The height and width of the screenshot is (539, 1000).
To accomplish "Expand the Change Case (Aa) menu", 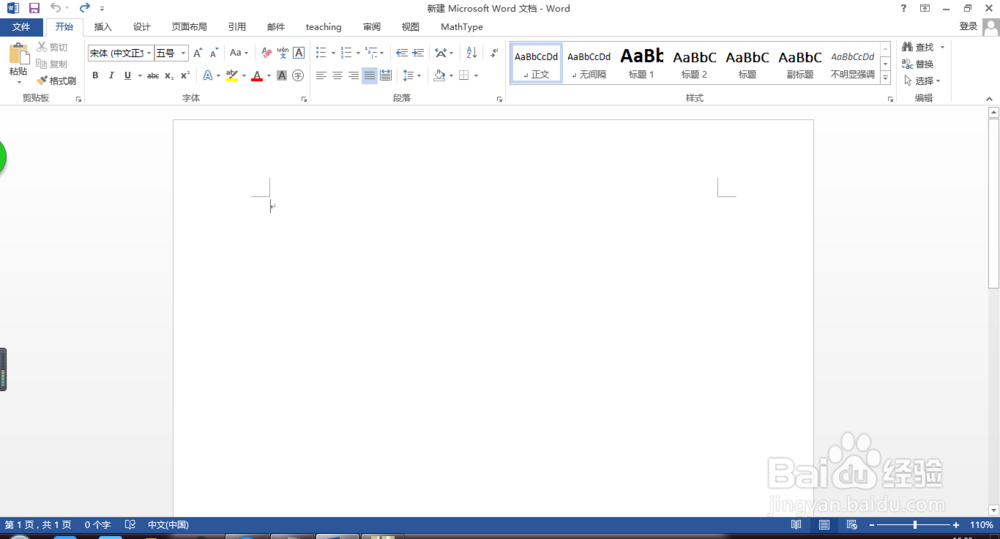I will point(239,53).
